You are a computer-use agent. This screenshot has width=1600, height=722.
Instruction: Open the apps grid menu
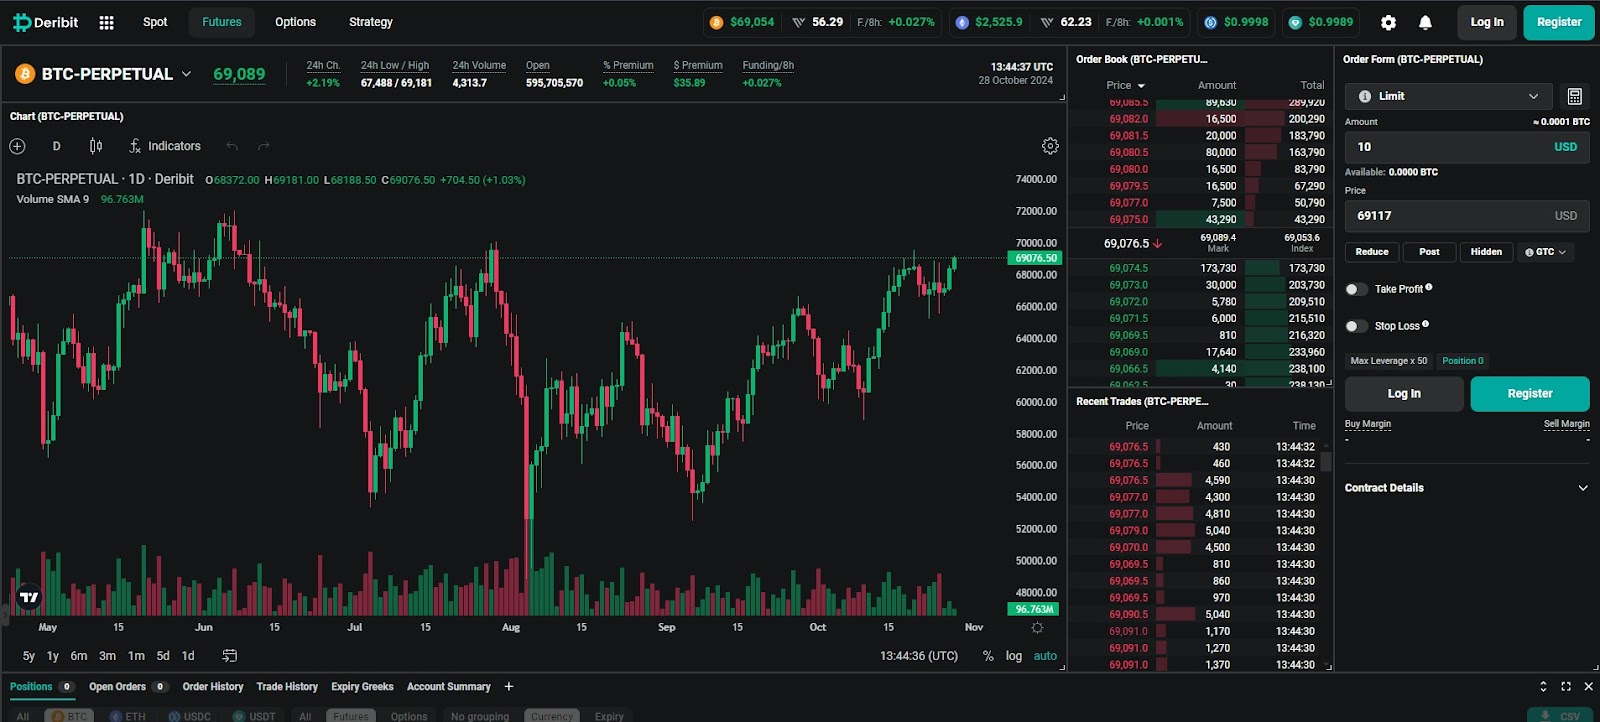pos(107,22)
